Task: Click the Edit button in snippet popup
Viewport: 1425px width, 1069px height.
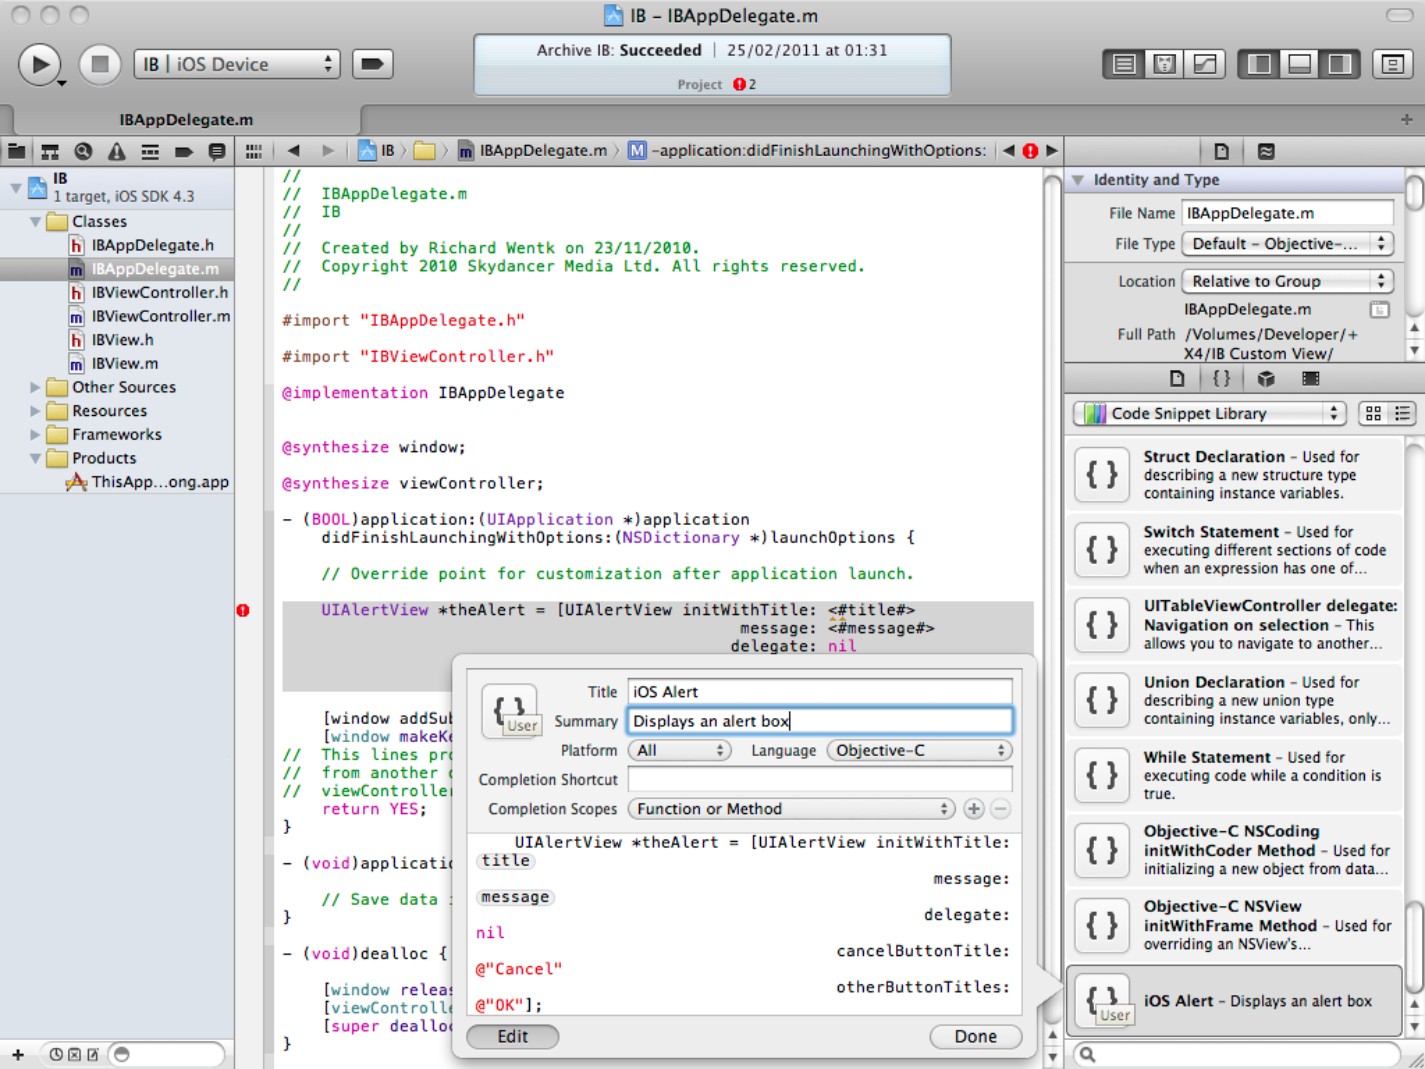Action: tap(513, 1037)
